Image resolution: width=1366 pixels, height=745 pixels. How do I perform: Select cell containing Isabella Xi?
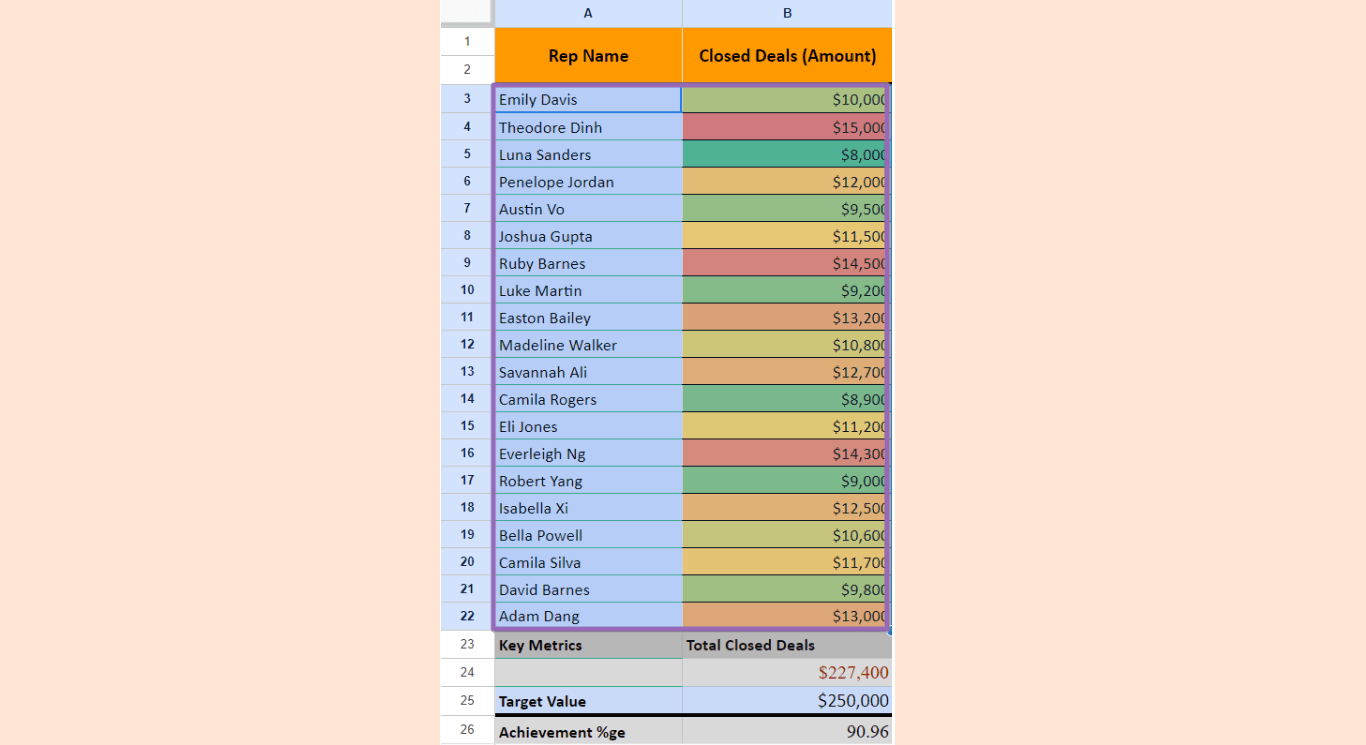(588, 508)
